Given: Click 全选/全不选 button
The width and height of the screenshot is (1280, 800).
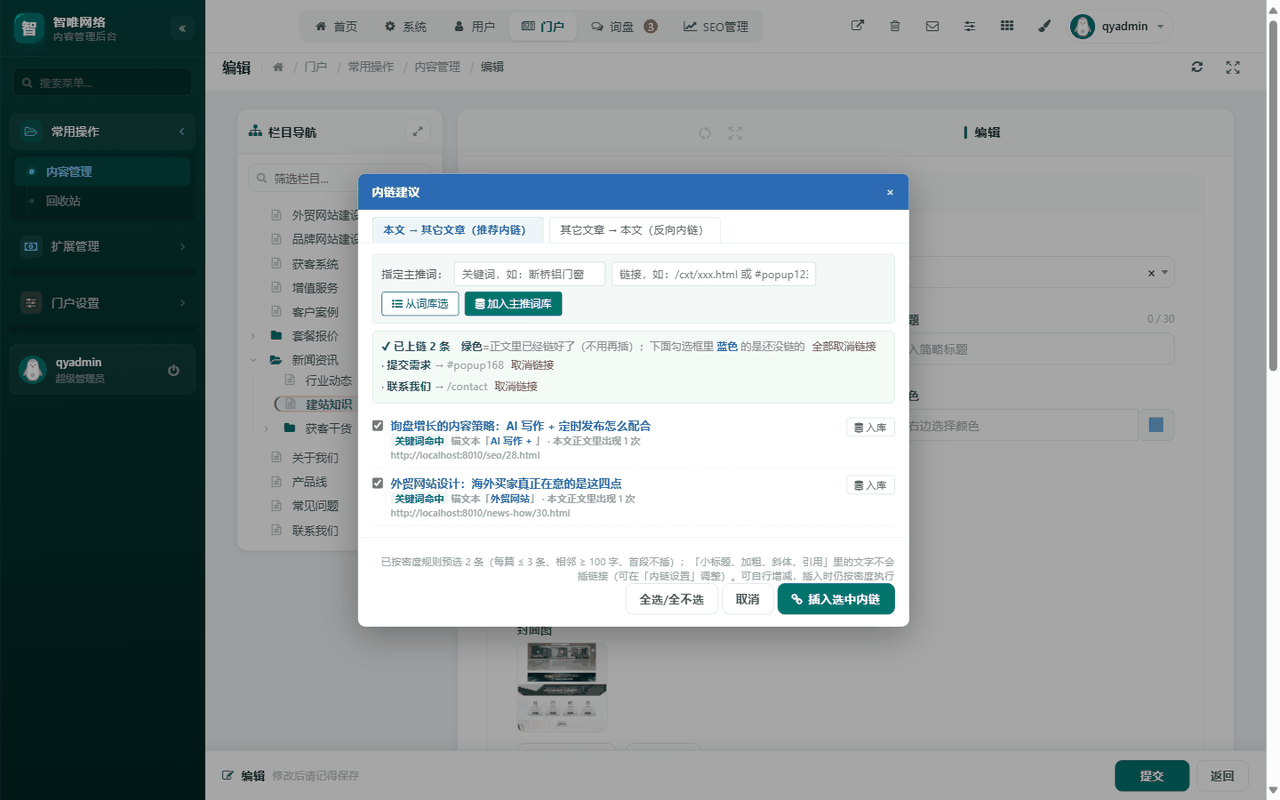Looking at the screenshot, I should tap(672, 599).
